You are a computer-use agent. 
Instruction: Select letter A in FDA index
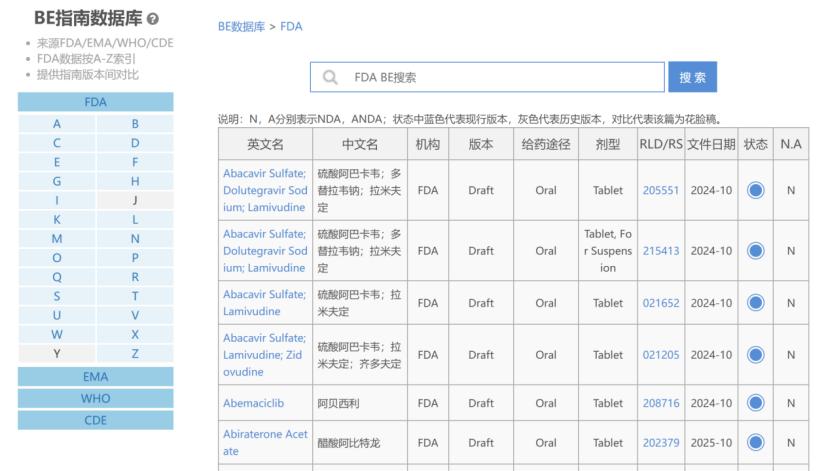[57, 124]
